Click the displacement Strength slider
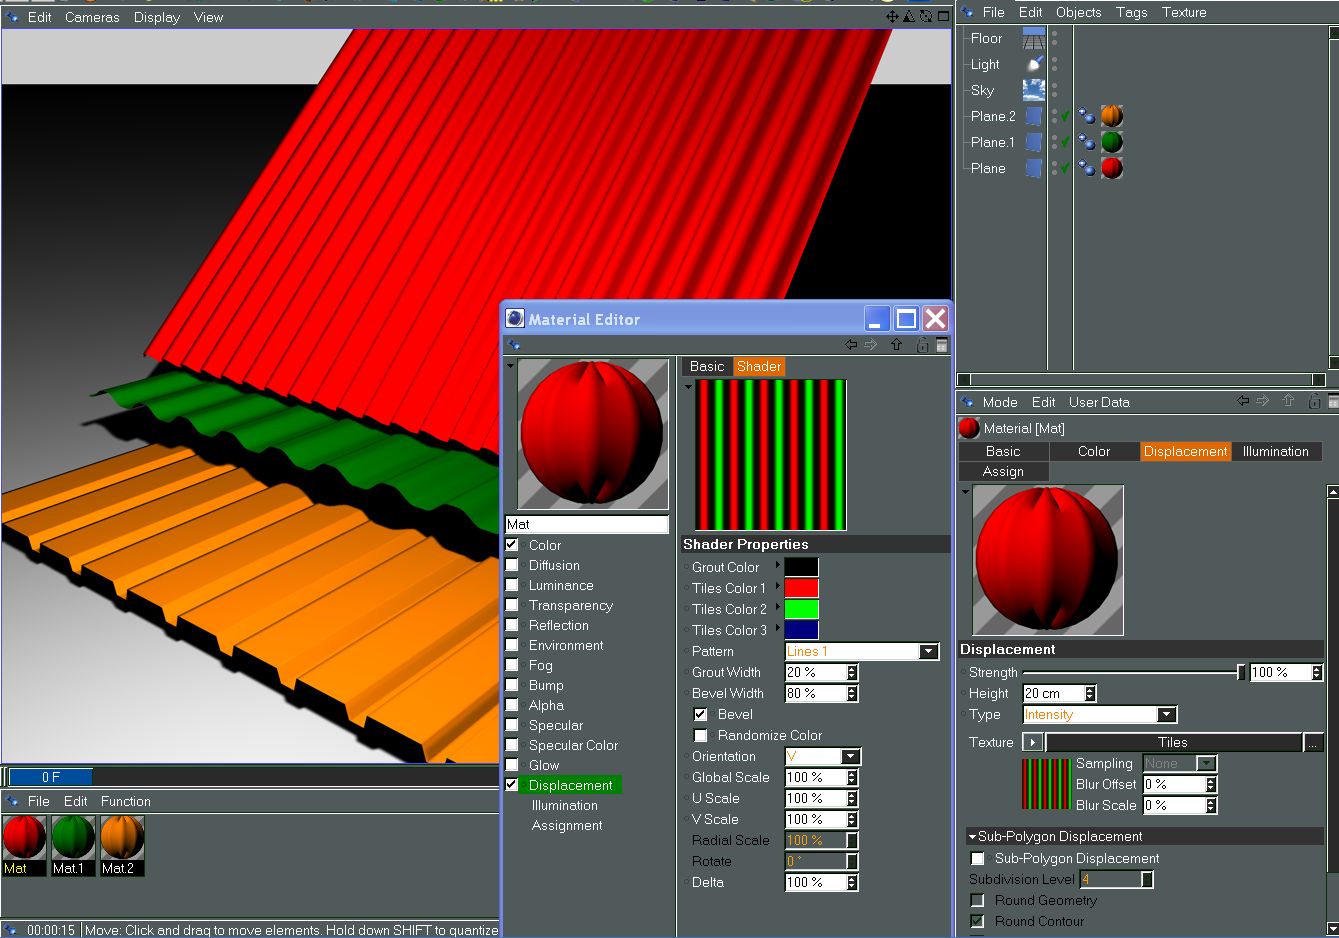The height and width of the screenshot is (938, 1339). pos(1134,673)
